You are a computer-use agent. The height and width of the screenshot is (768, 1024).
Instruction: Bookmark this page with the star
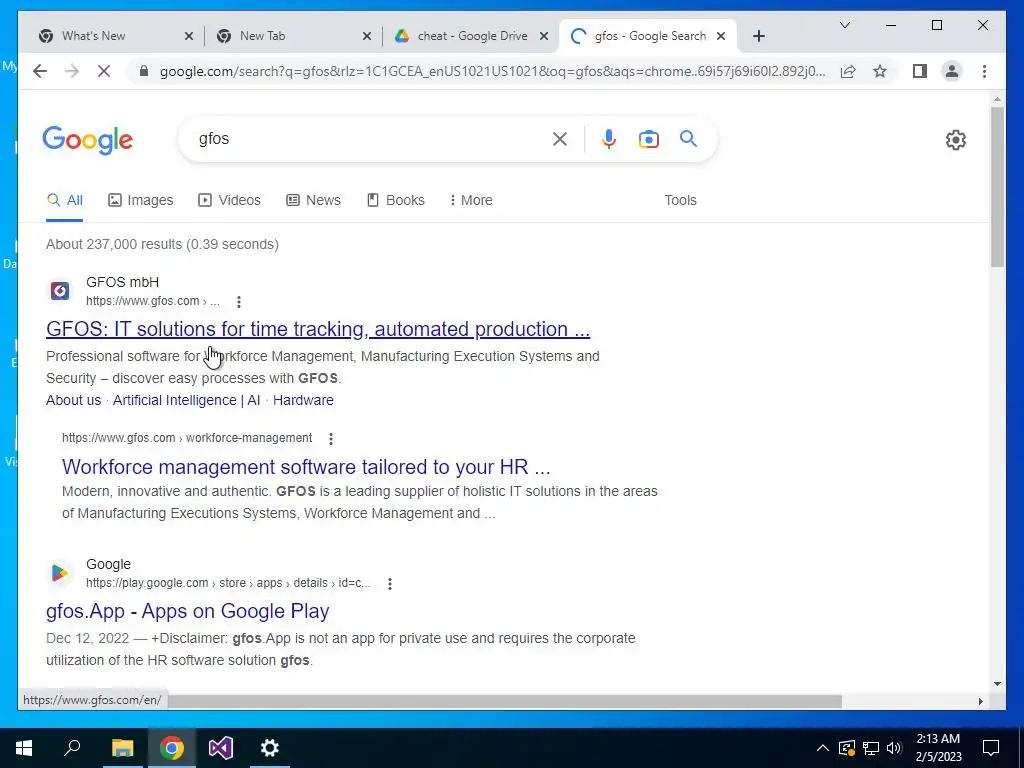(x=880, y=71)
